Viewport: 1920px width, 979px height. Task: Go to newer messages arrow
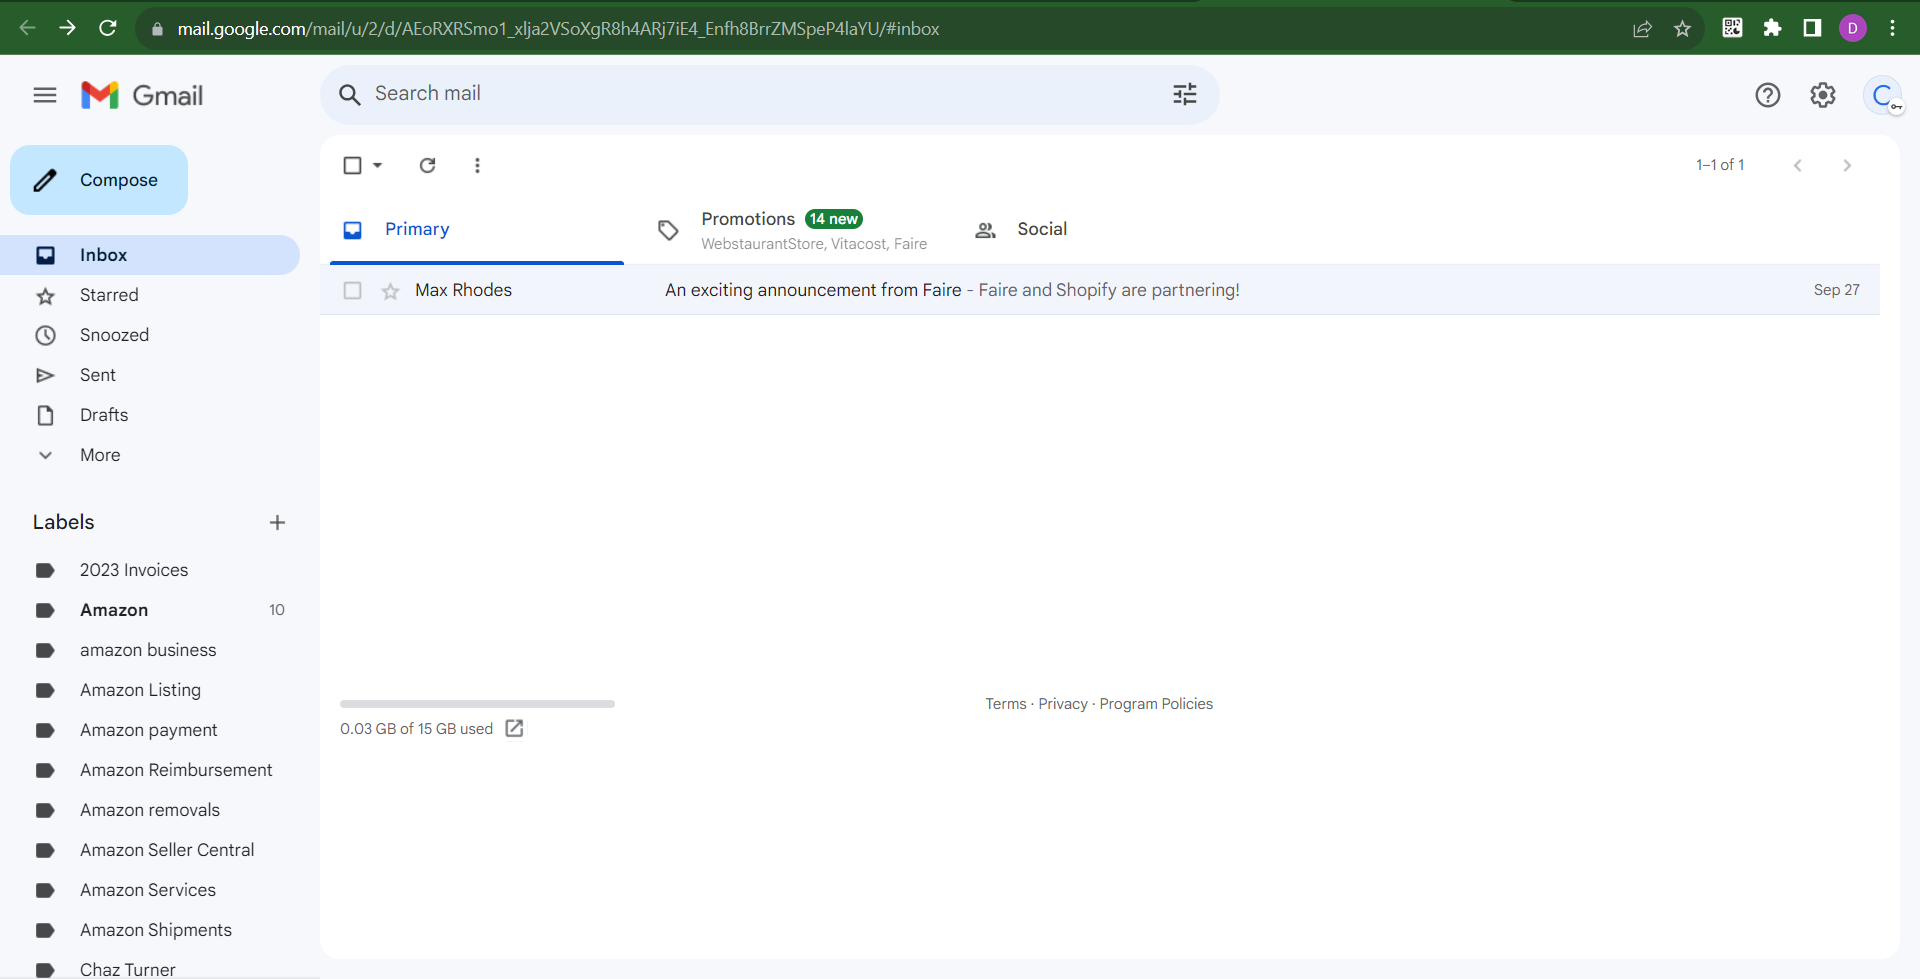[1797, 165]
